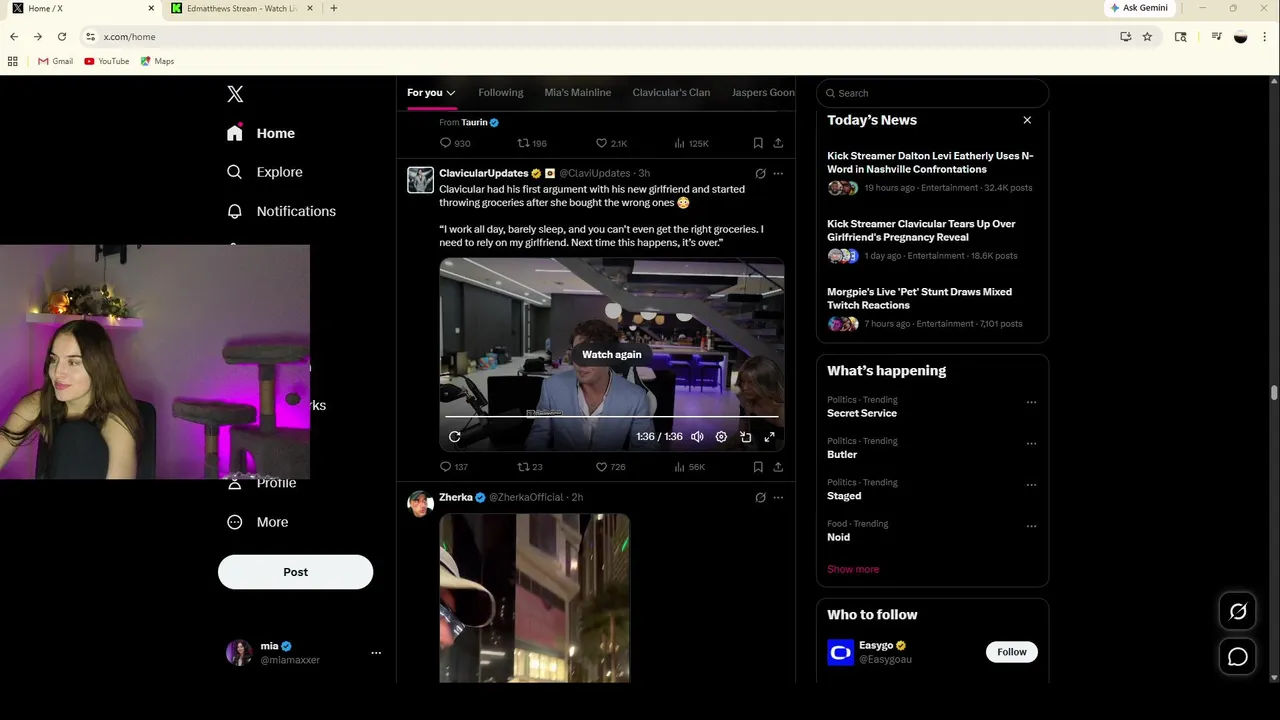Open a new browser tab
This screenshot has height=720, width=1280.
334,8
